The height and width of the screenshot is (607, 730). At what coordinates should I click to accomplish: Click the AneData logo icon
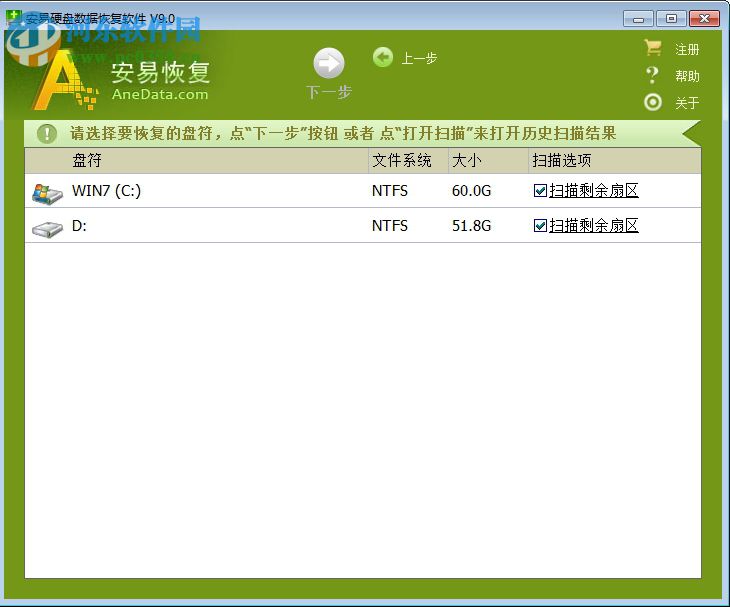click(65, 80)
